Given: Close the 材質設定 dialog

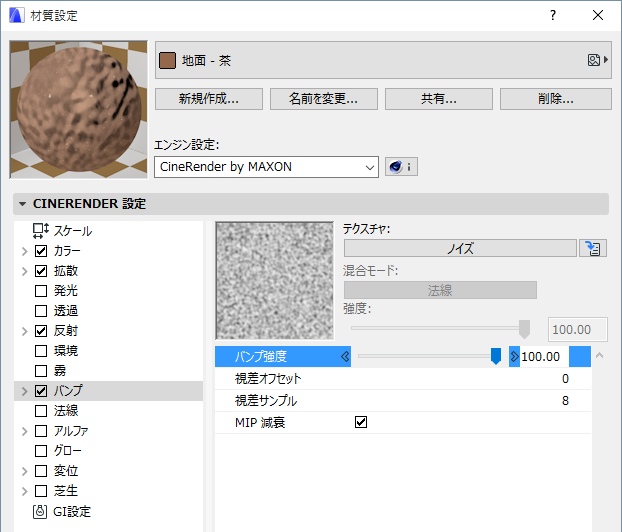Looking at the screenshot, I should click(x=598, y=15).
